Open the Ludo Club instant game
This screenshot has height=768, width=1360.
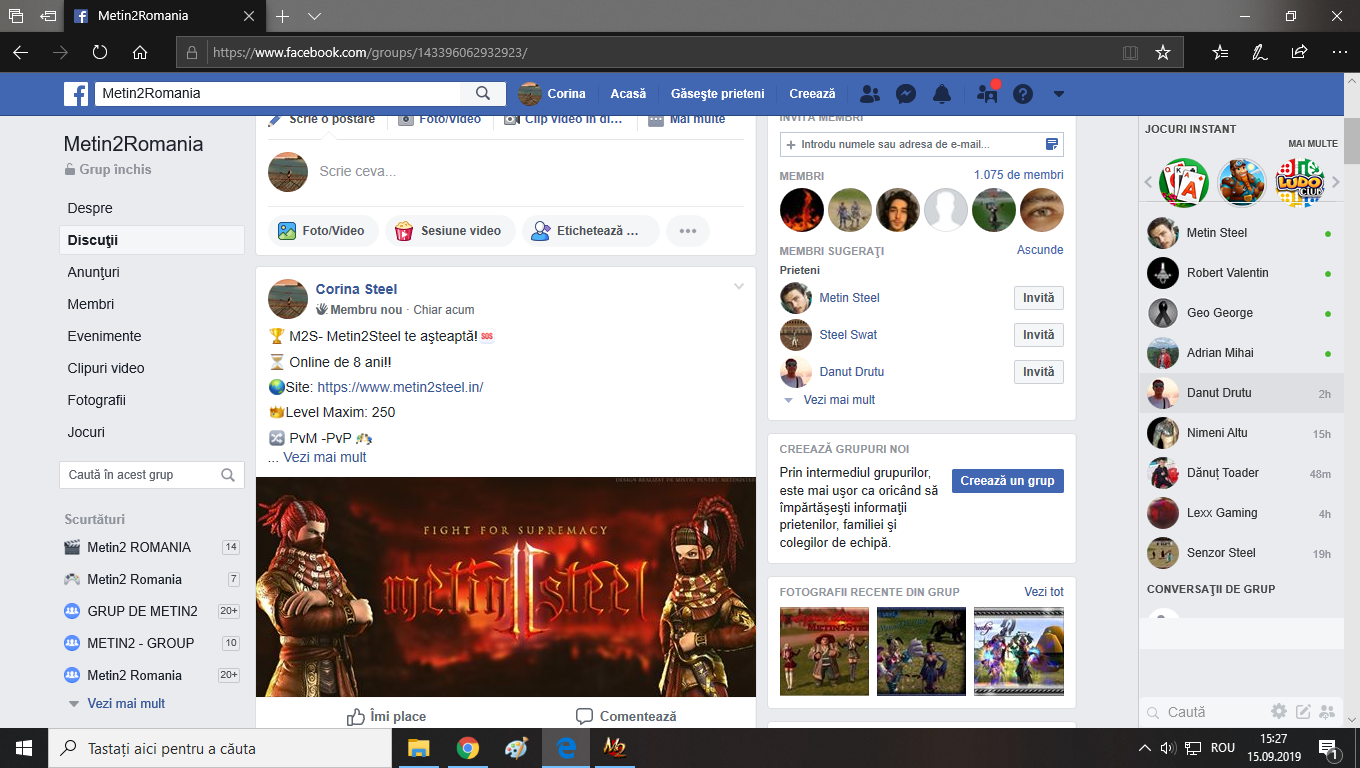pos(1300,182)
